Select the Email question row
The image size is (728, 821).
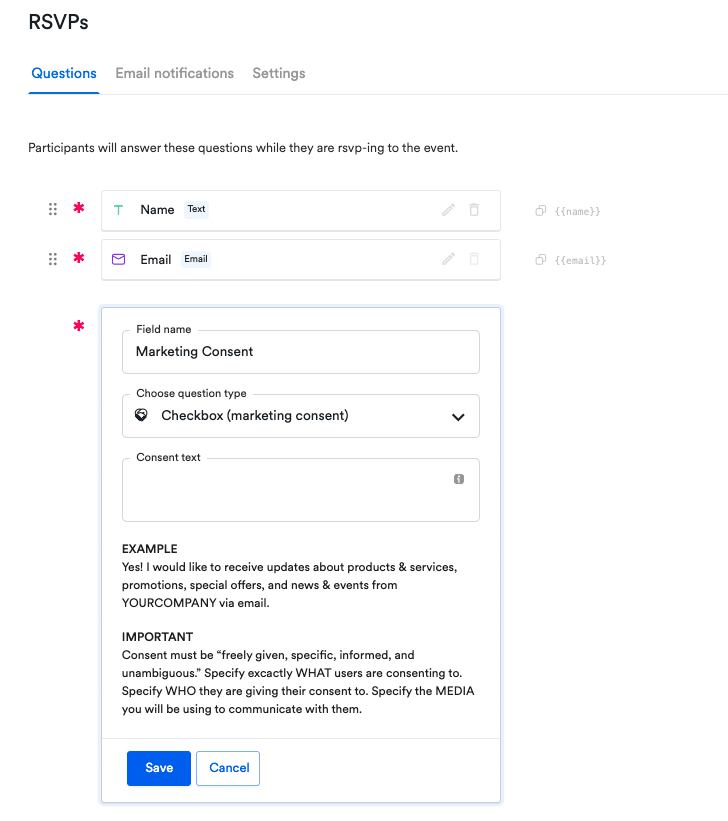pos(301,260)
